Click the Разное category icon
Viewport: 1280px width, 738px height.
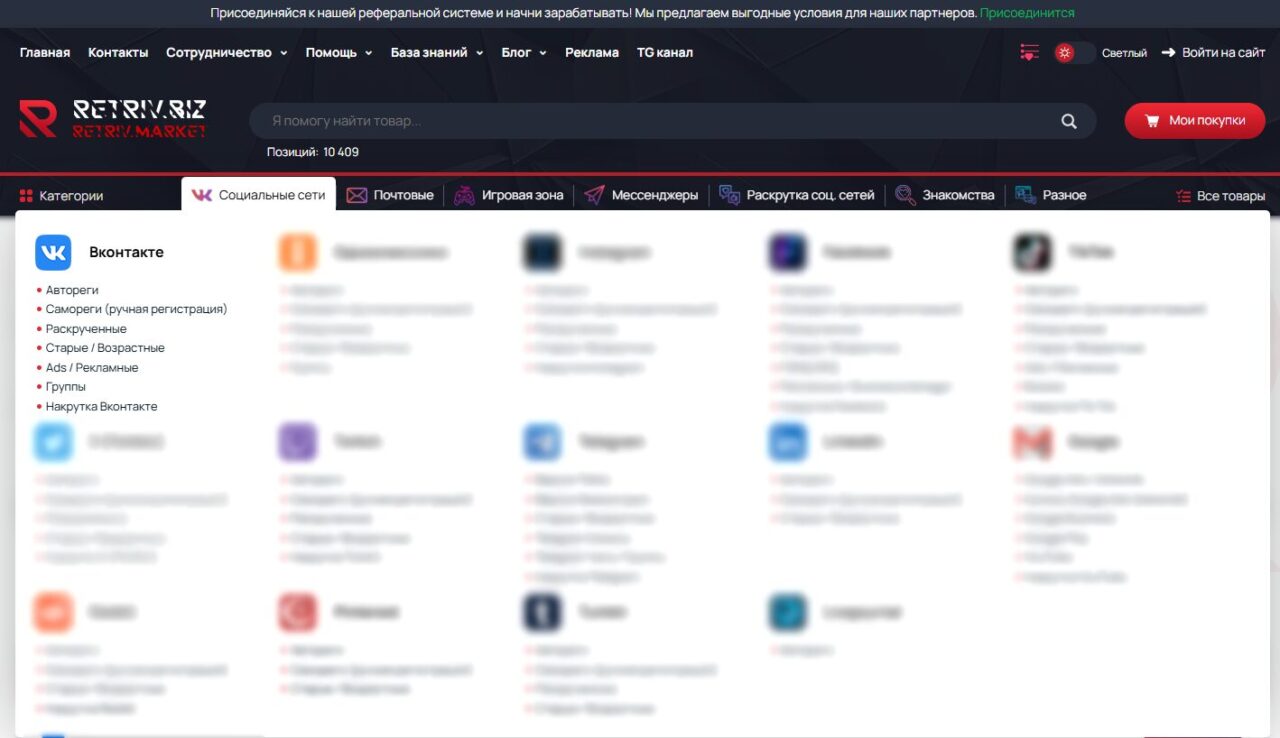click(x=1025, y=195)
